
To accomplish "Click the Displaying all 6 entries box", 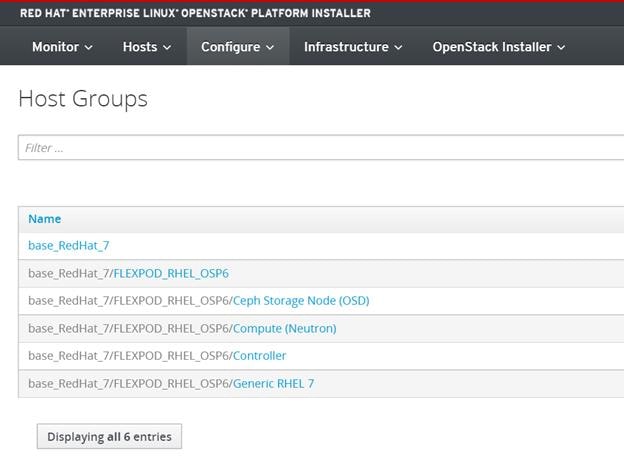I will [x=109, y=436].
